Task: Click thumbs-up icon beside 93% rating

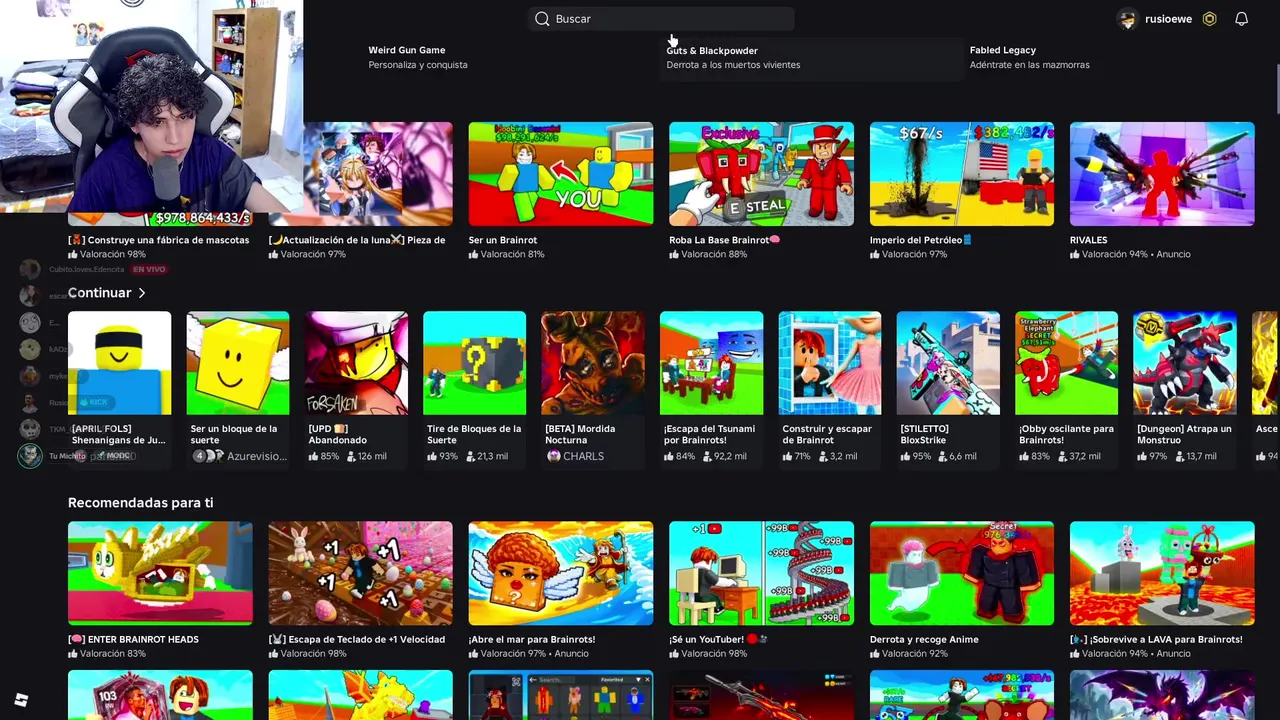Action: pos(432,456)
